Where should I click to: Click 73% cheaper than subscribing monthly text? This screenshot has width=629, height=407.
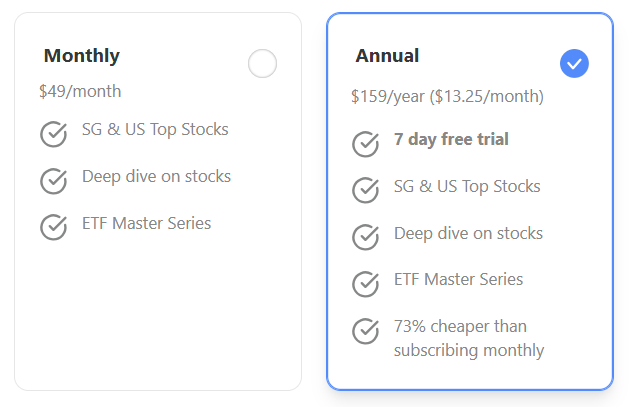tap(469, 338)
